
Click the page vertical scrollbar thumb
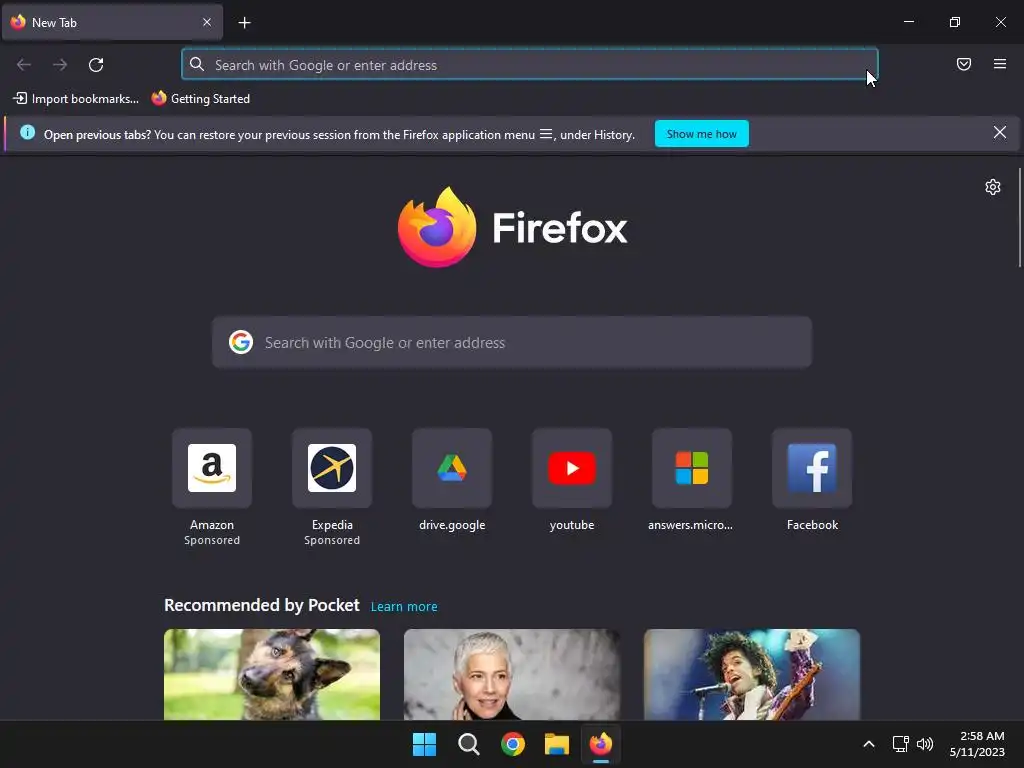[x=1019, y=217]
